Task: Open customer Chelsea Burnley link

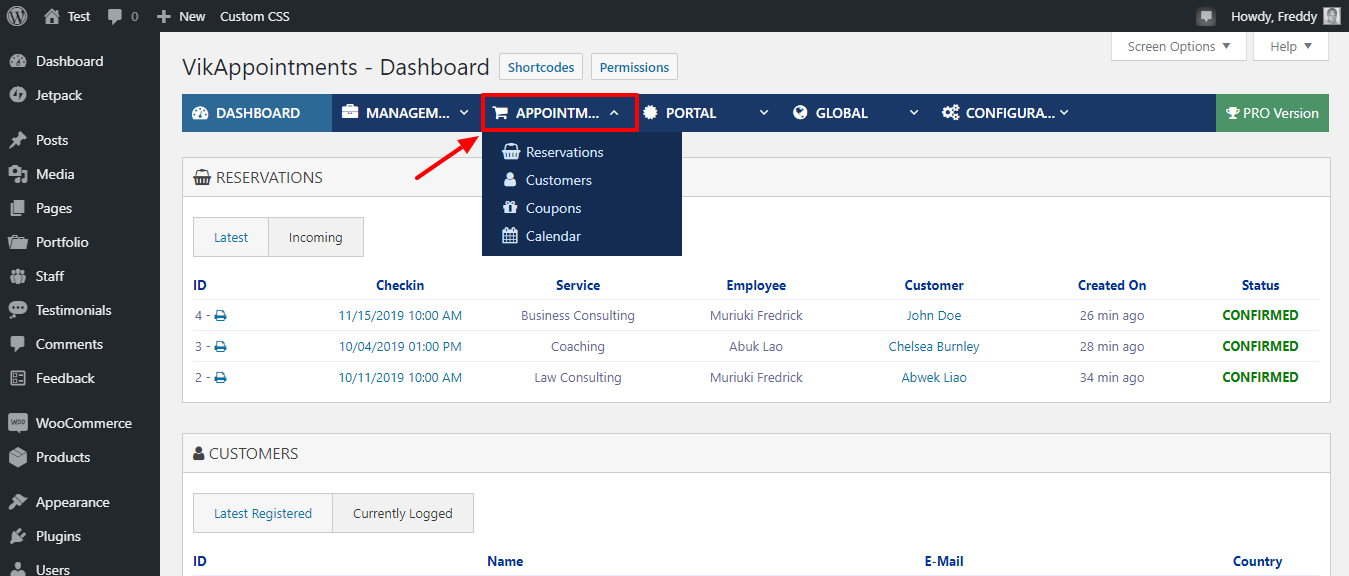Action: [x=934, y=347]
